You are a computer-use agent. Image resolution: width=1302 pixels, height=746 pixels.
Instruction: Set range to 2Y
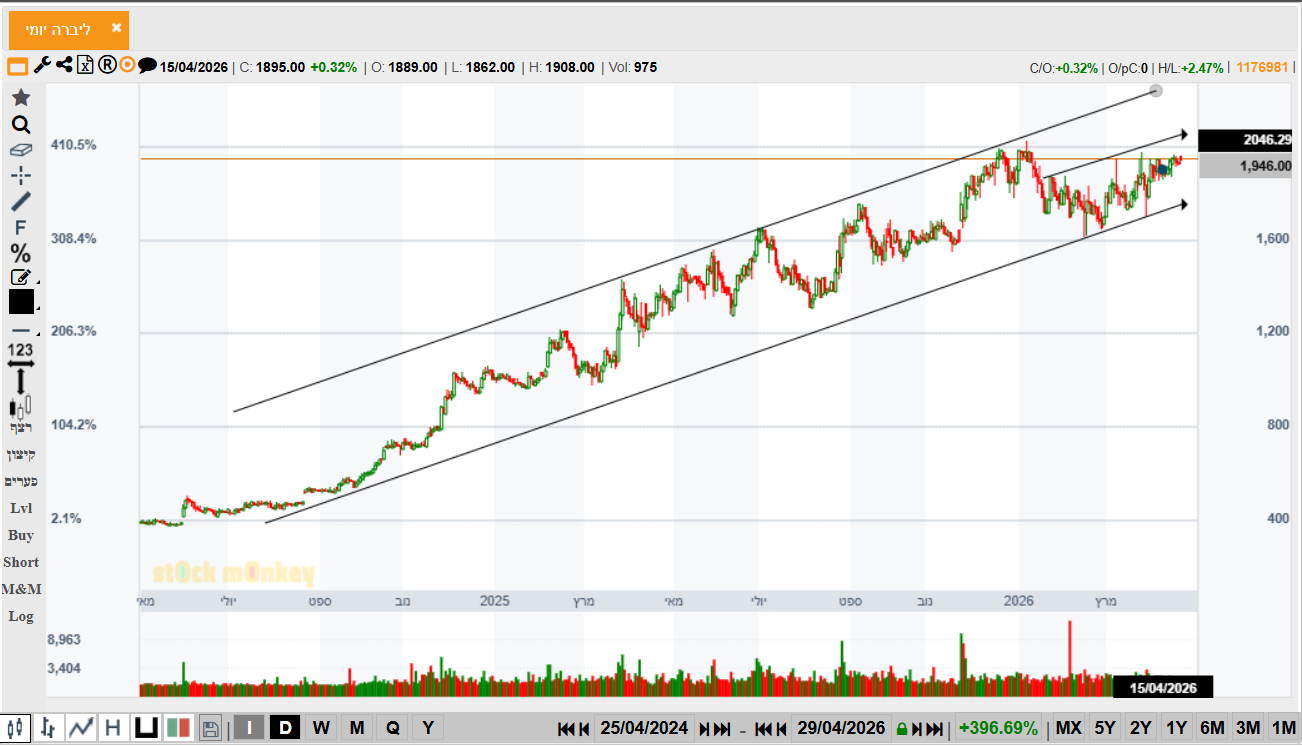point(1141,727)
